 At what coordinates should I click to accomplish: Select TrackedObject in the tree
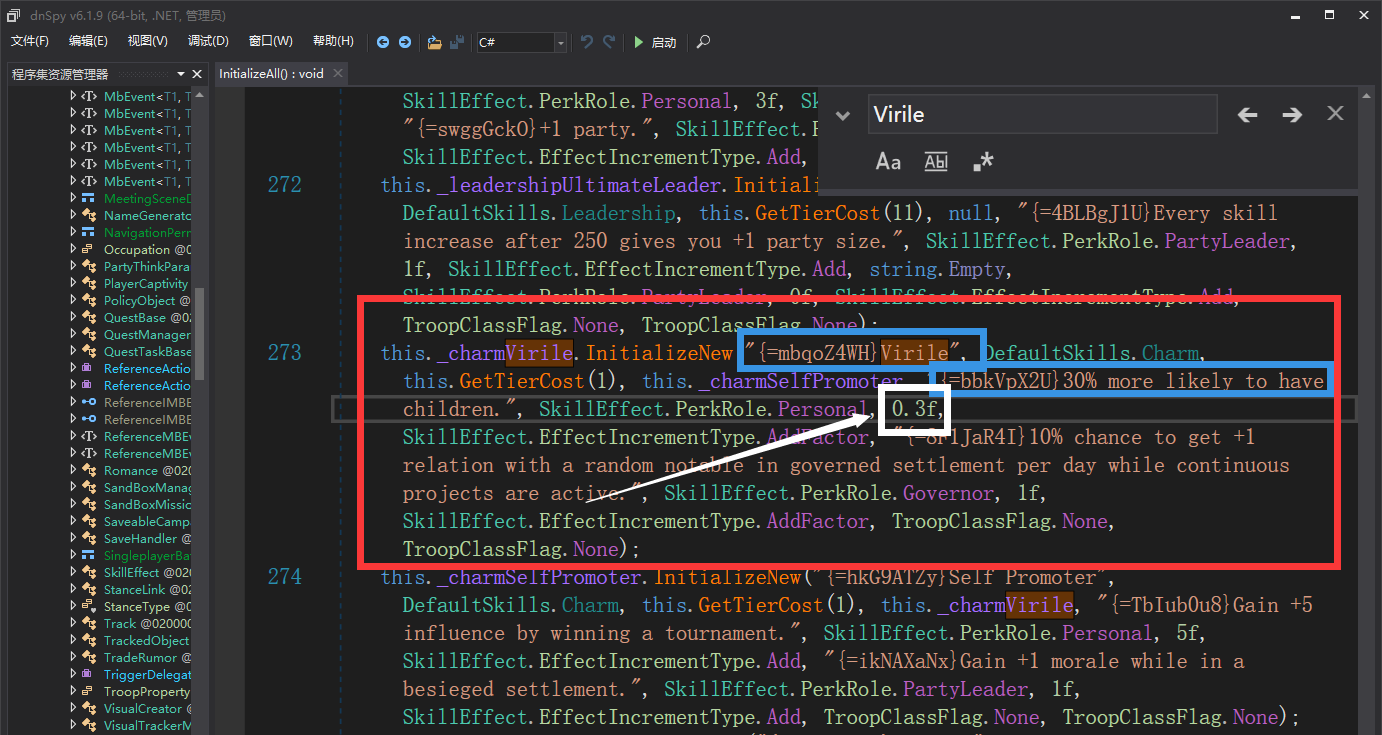point(147,640)
